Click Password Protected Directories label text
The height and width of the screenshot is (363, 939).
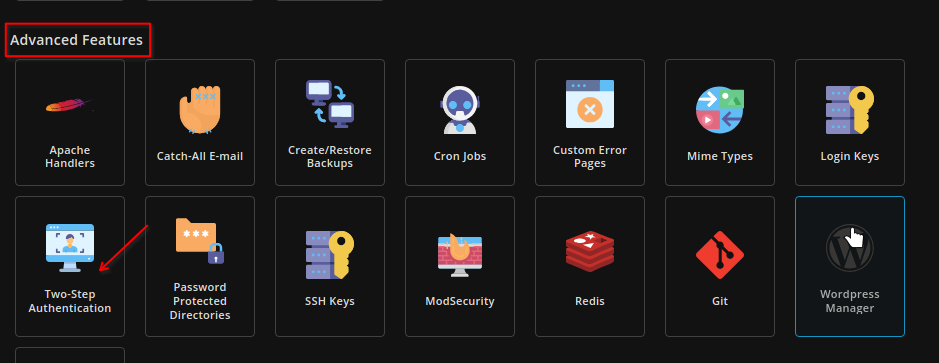click(x=200, y=301)
